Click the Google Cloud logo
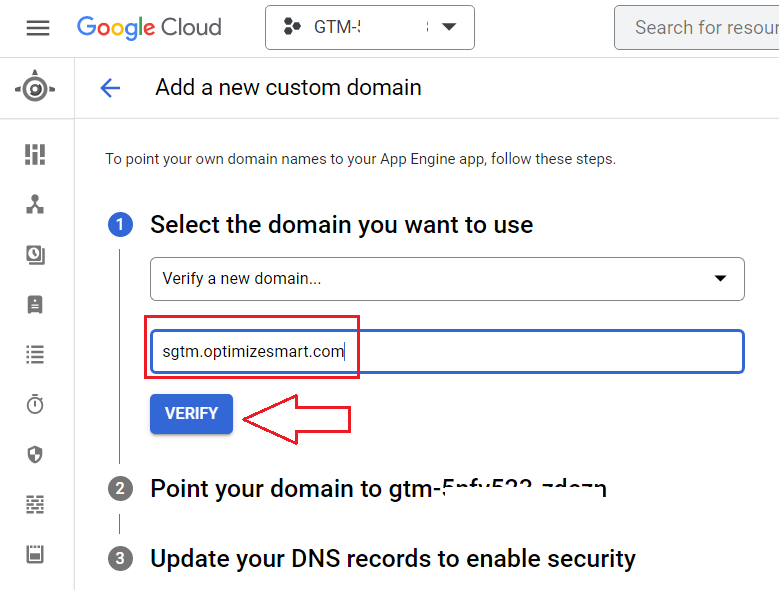This screenshot has height=590, width=779. pos(149,27)
